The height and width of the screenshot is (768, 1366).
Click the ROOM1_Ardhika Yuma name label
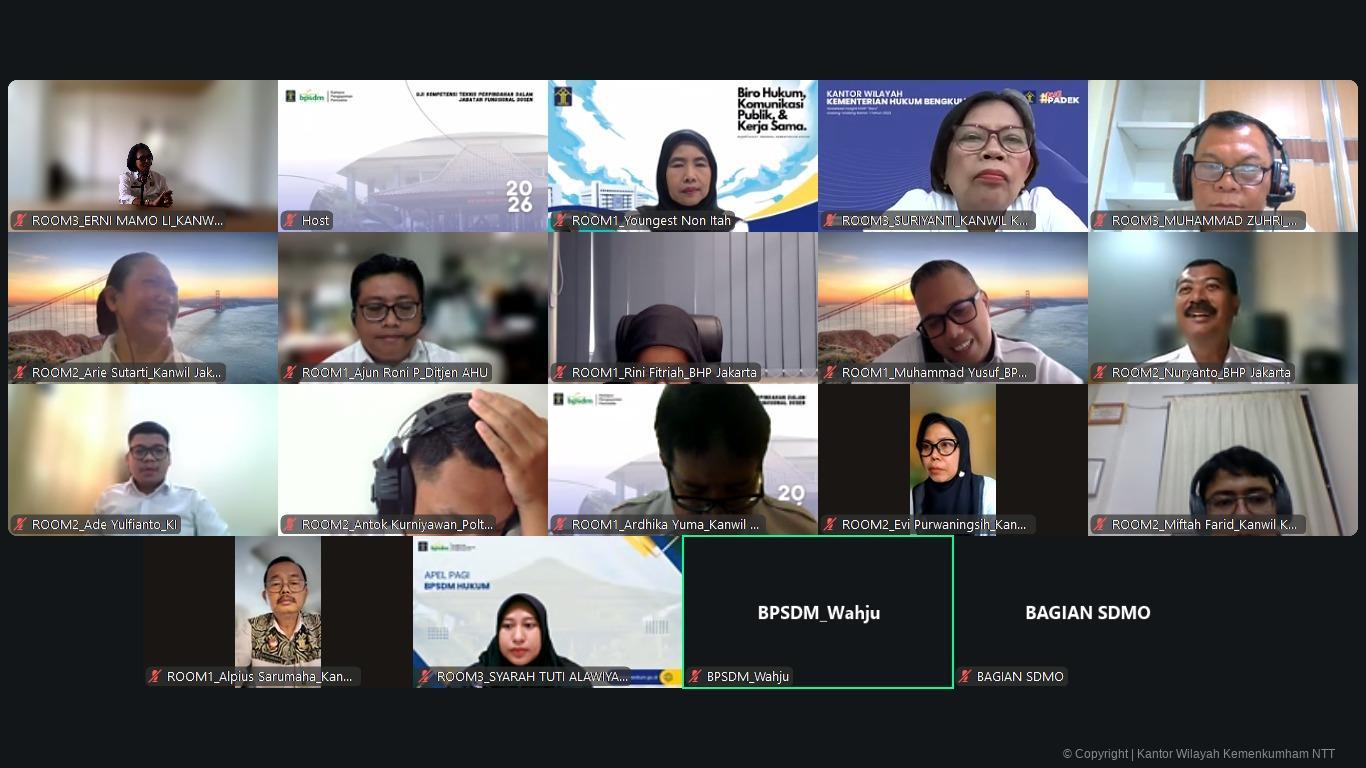pos(665,524)
